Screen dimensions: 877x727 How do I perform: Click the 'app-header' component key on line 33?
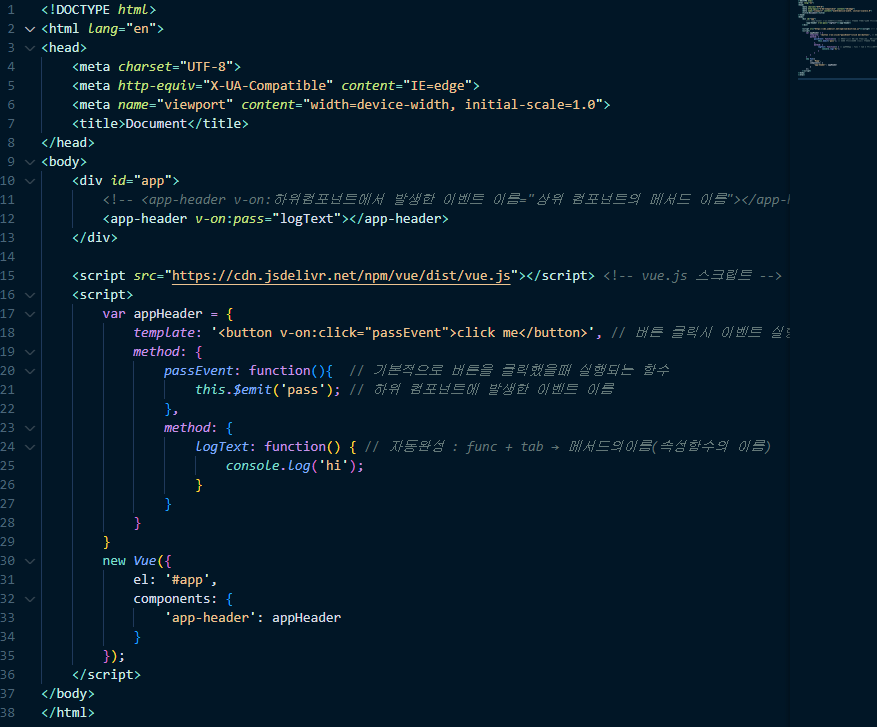(210, 618)
